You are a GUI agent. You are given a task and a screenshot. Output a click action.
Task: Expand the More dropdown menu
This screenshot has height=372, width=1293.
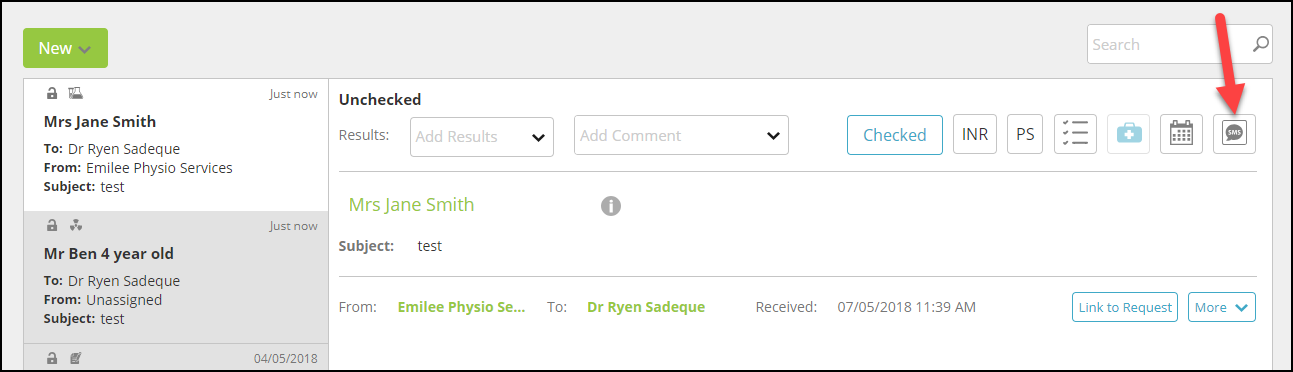point(1222,307)
